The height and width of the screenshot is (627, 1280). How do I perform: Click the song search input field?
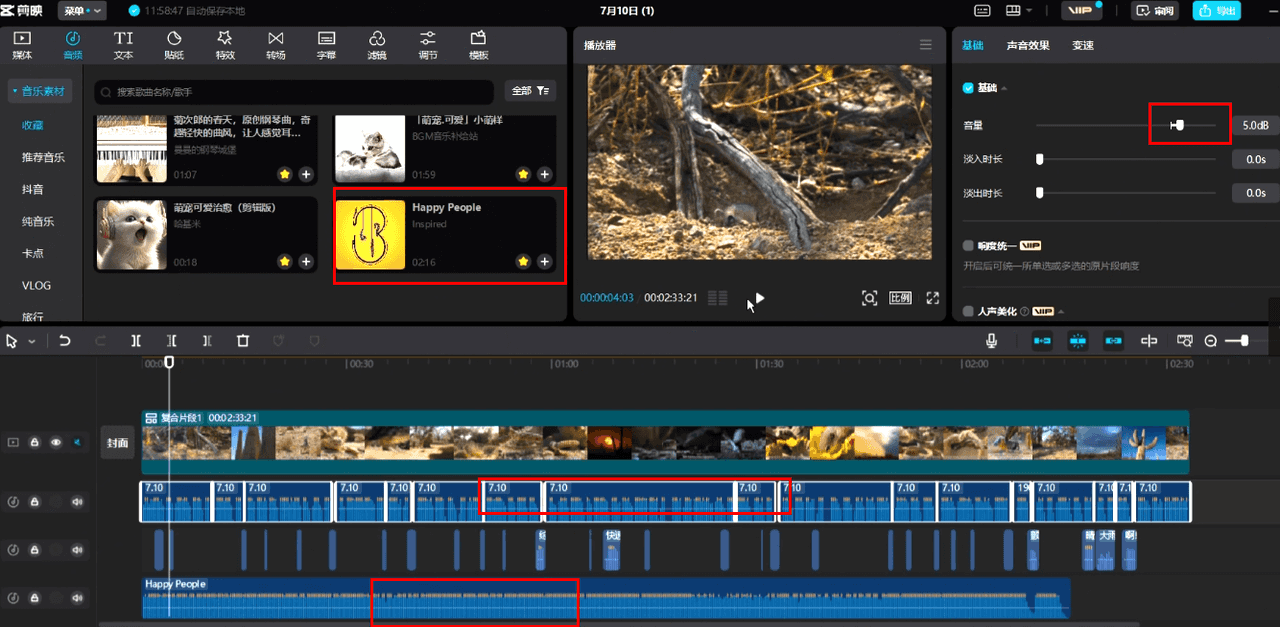[294, 91]
